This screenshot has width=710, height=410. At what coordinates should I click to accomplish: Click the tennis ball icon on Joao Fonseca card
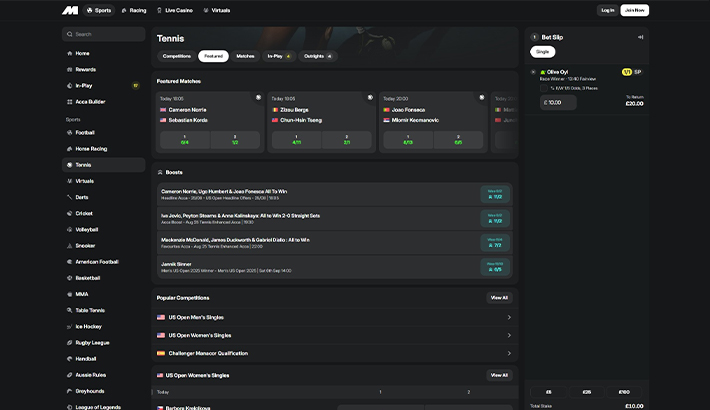482,97
